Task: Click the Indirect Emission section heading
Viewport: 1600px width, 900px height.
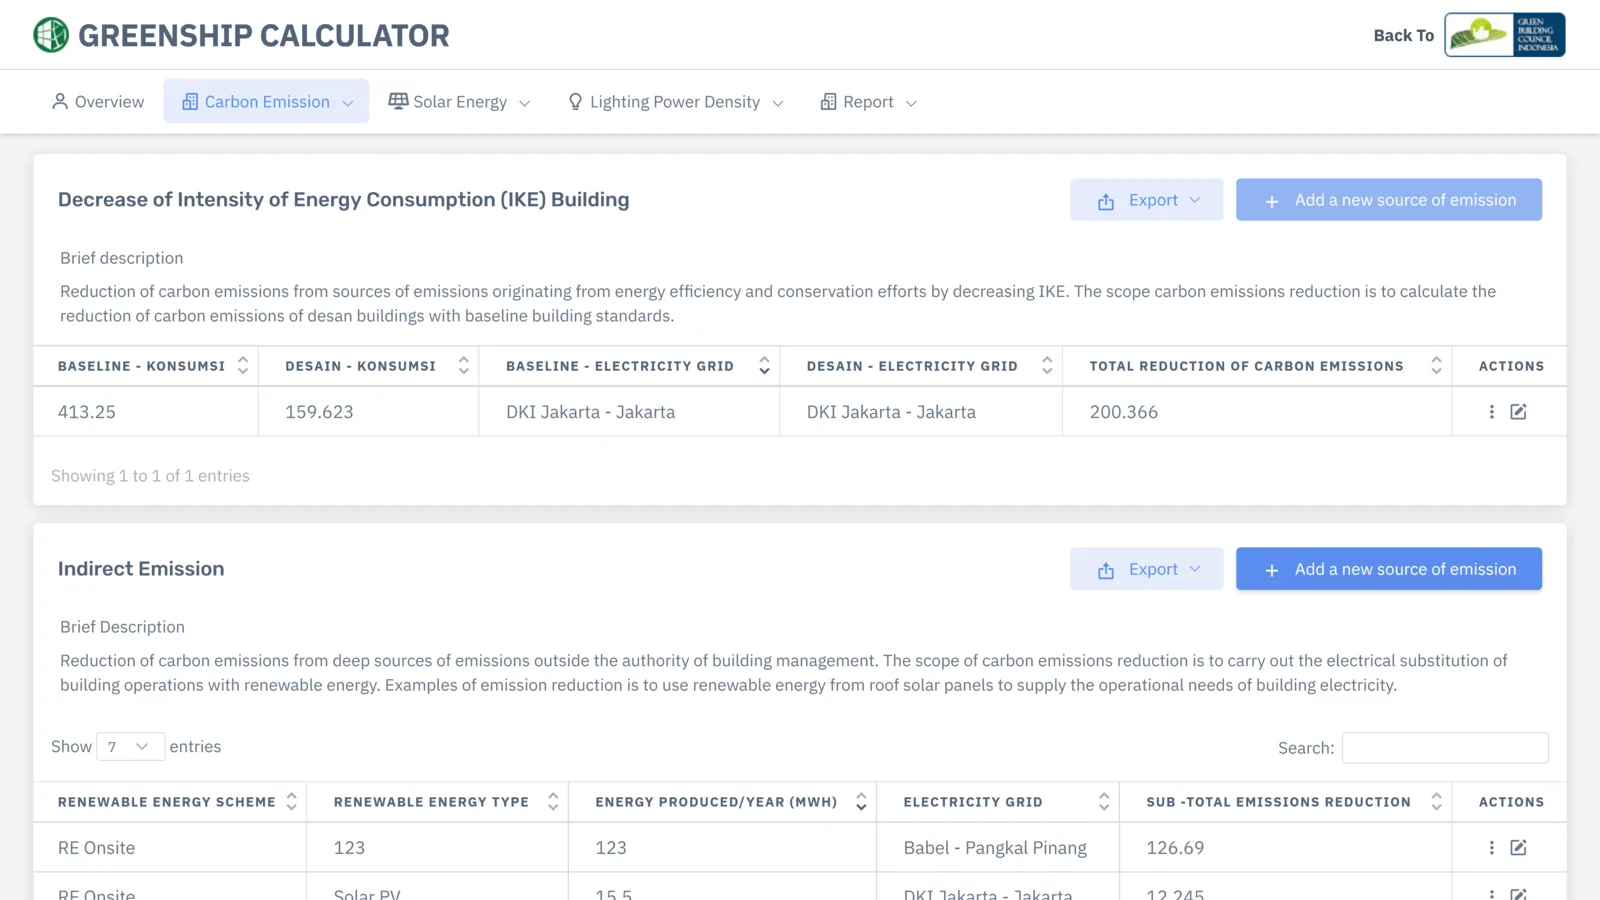Action: (x=141, y=569)
